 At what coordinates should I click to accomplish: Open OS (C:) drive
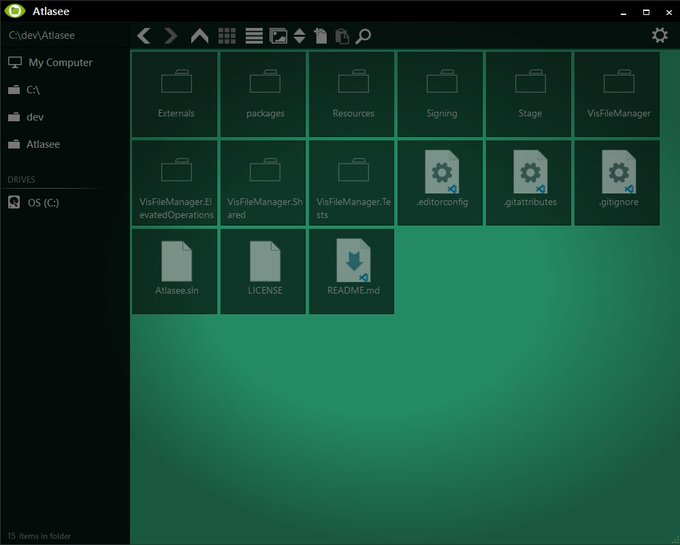point(34,202)
